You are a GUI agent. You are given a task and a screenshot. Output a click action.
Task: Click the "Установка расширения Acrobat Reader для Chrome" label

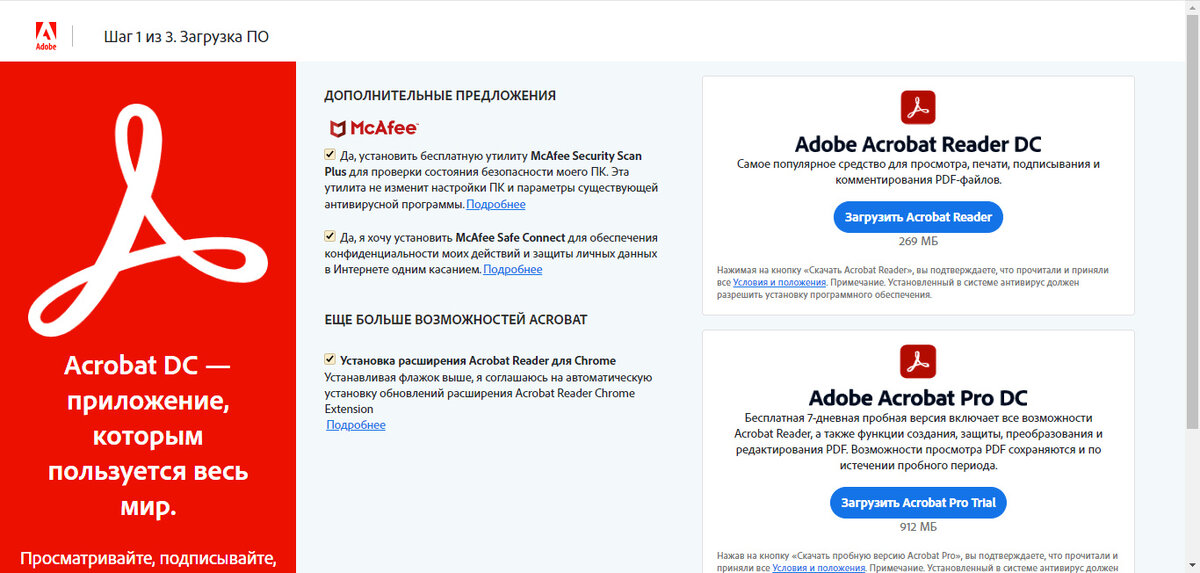tap(478, 360)
